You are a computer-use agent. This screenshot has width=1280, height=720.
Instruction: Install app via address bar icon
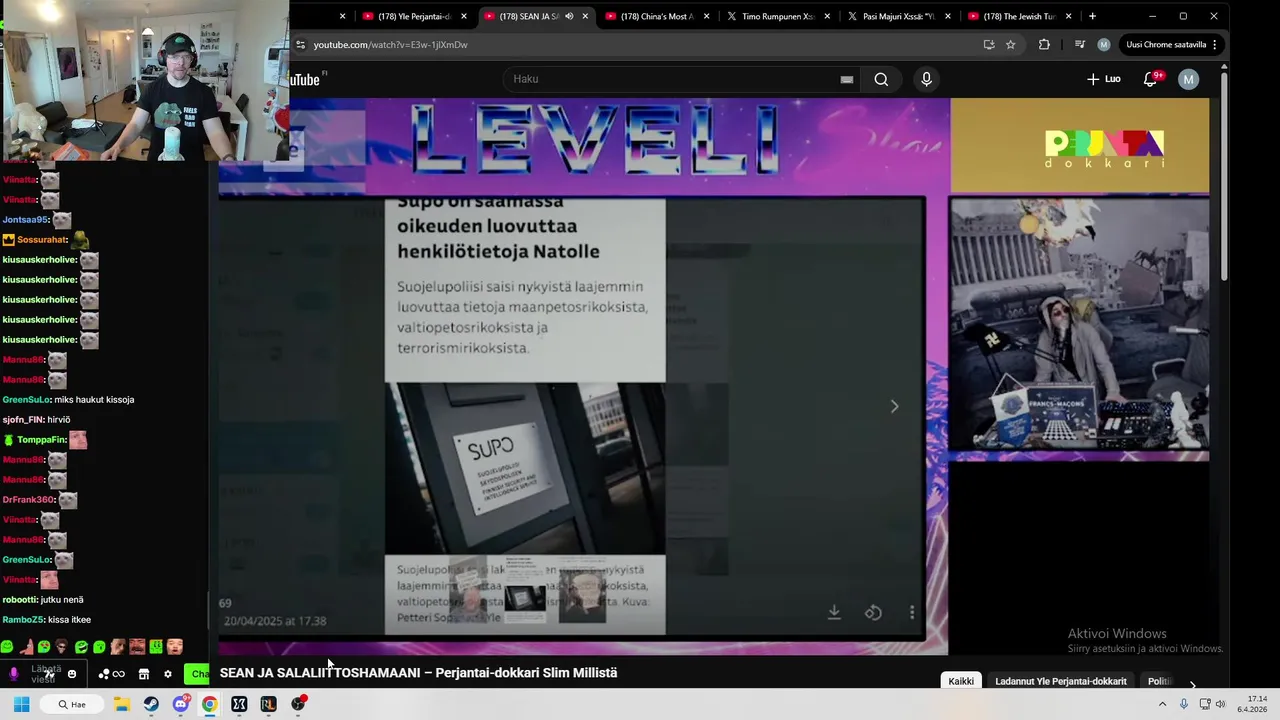click(989, 45)
